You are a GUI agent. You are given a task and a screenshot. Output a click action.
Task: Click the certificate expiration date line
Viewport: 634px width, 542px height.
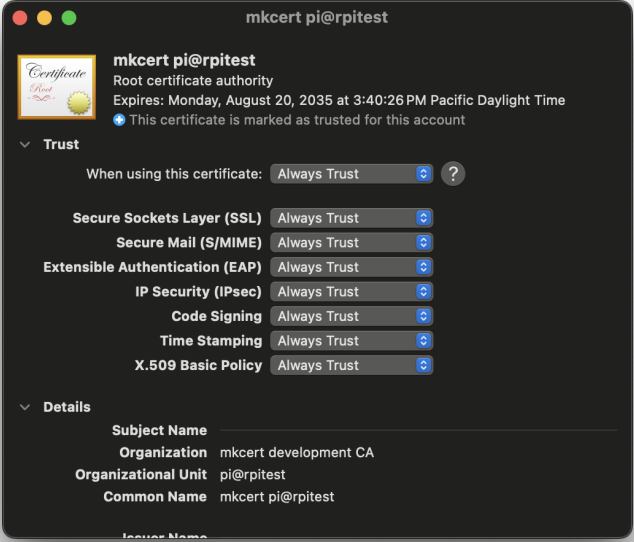[x=339, y=100]
